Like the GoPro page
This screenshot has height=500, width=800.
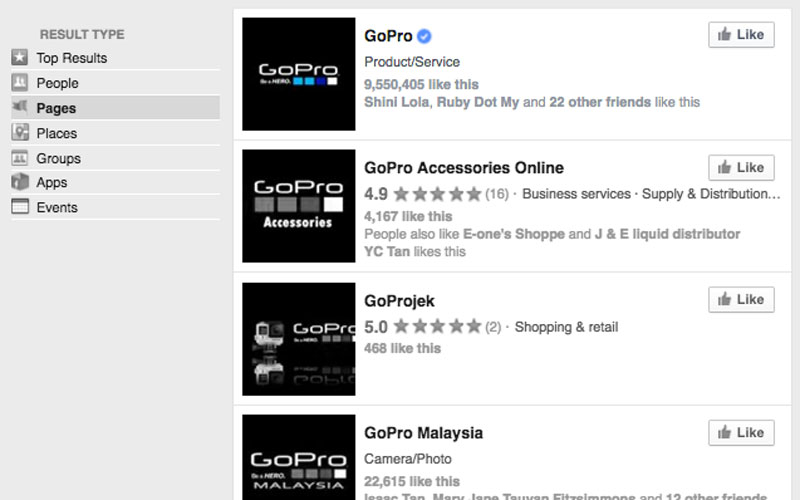point(741,35)
